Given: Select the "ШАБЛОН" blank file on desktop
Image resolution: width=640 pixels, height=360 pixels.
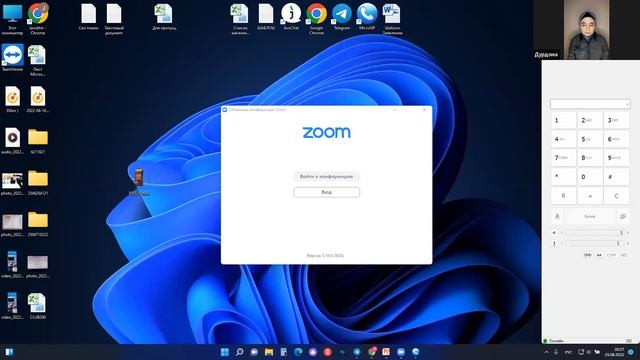Looking at the screenshot, I should coord(266,17).
